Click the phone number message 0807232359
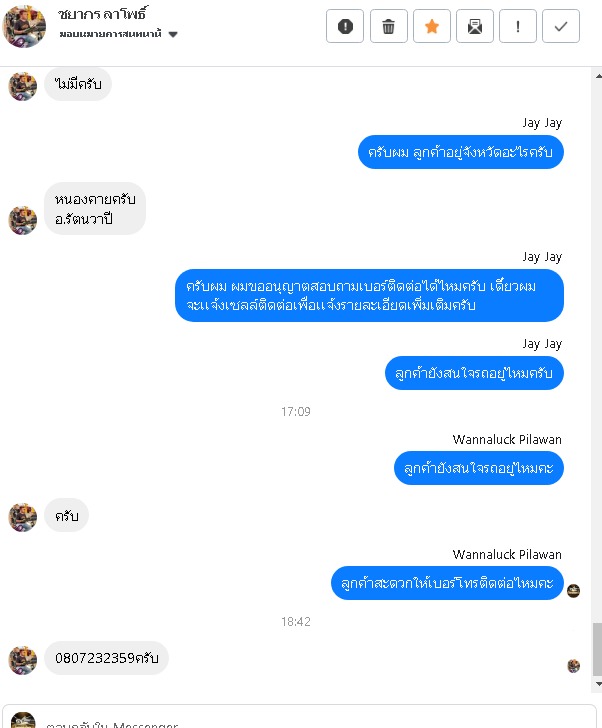Image resolution: width=602 pixels, height=728 pixels. click(106, 658)
